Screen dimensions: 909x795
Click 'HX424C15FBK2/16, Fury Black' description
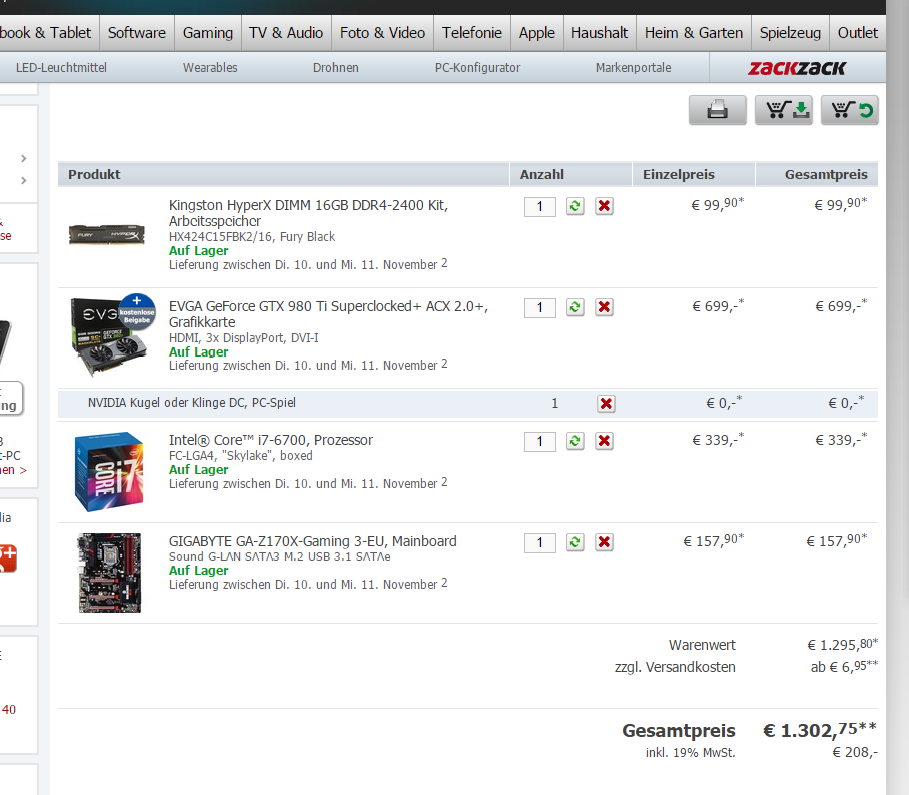(252, 237)
